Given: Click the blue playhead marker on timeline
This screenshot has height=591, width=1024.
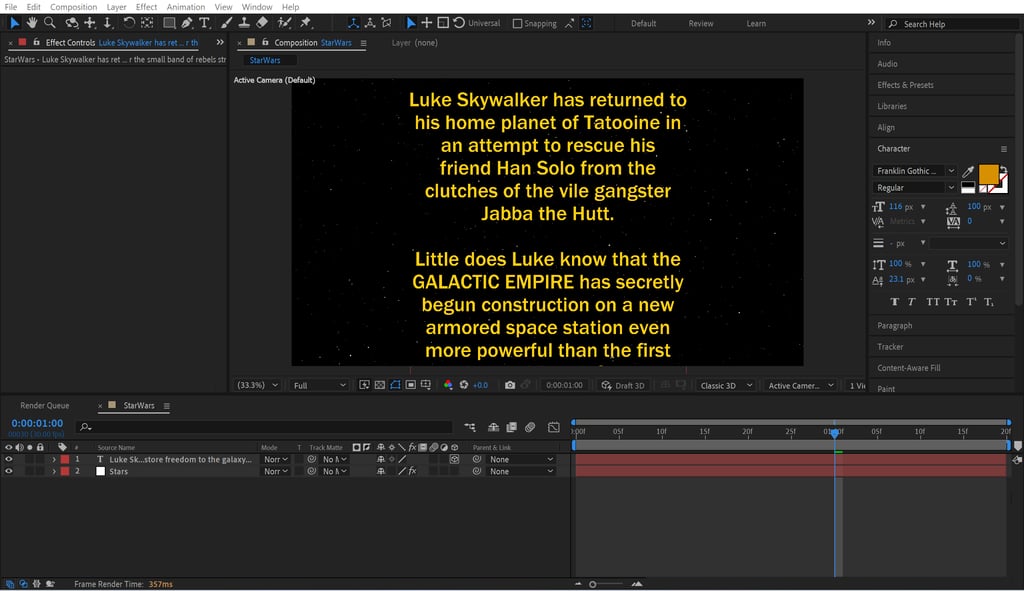Looking at the screenshot, I should (835, 432).
